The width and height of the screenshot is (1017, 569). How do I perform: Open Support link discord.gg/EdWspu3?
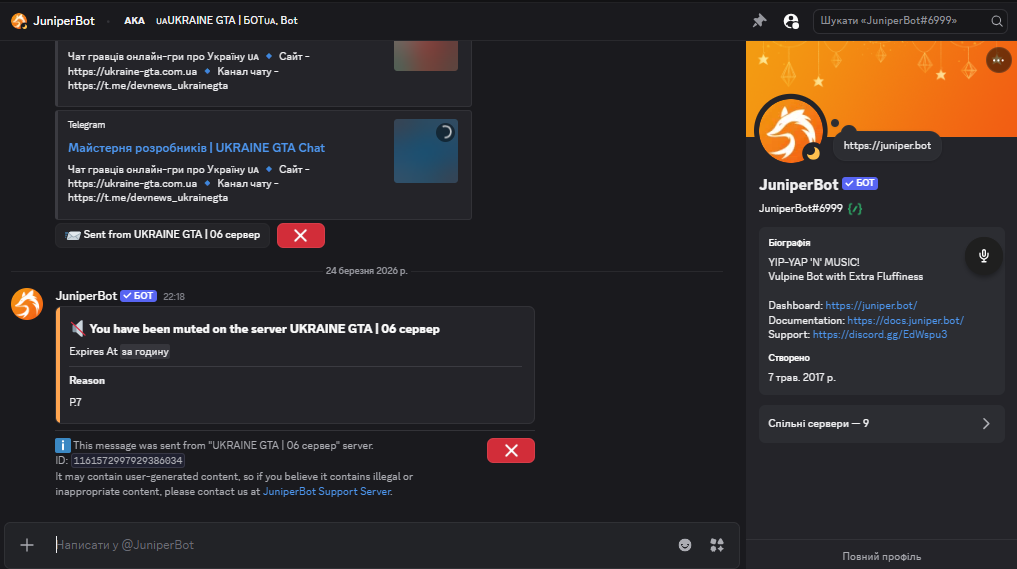point(879,334)
